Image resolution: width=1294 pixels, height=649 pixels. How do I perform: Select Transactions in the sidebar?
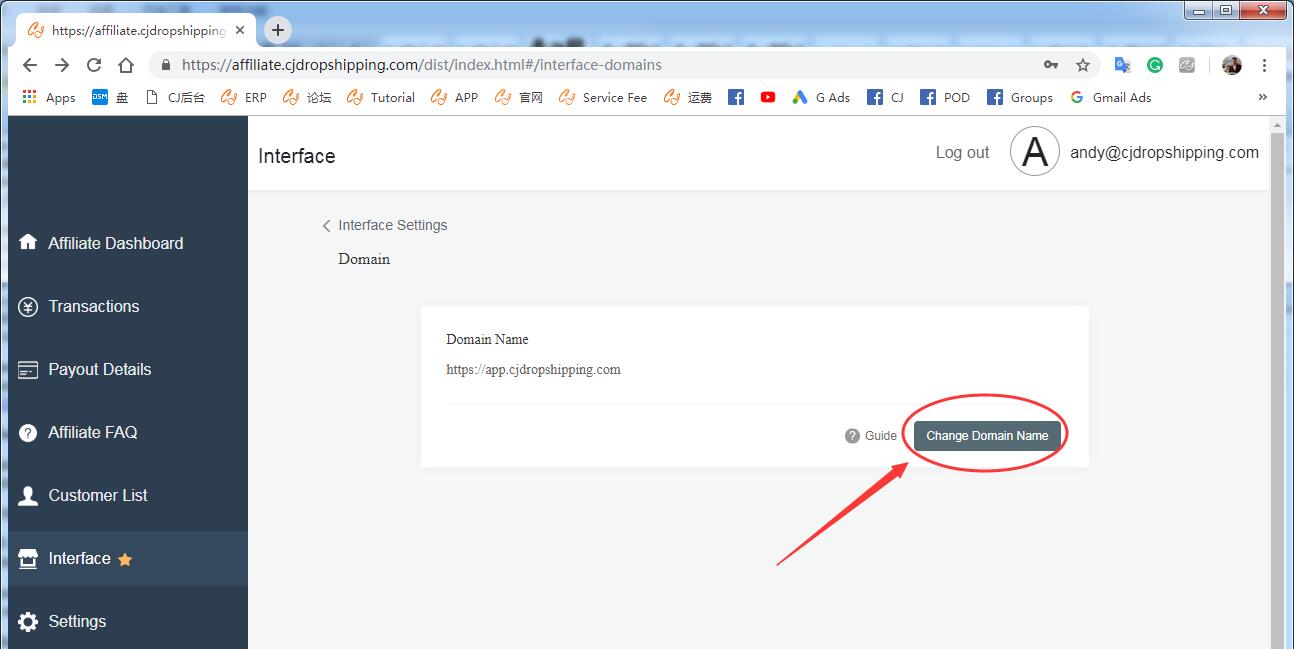[x=93, y=306]
